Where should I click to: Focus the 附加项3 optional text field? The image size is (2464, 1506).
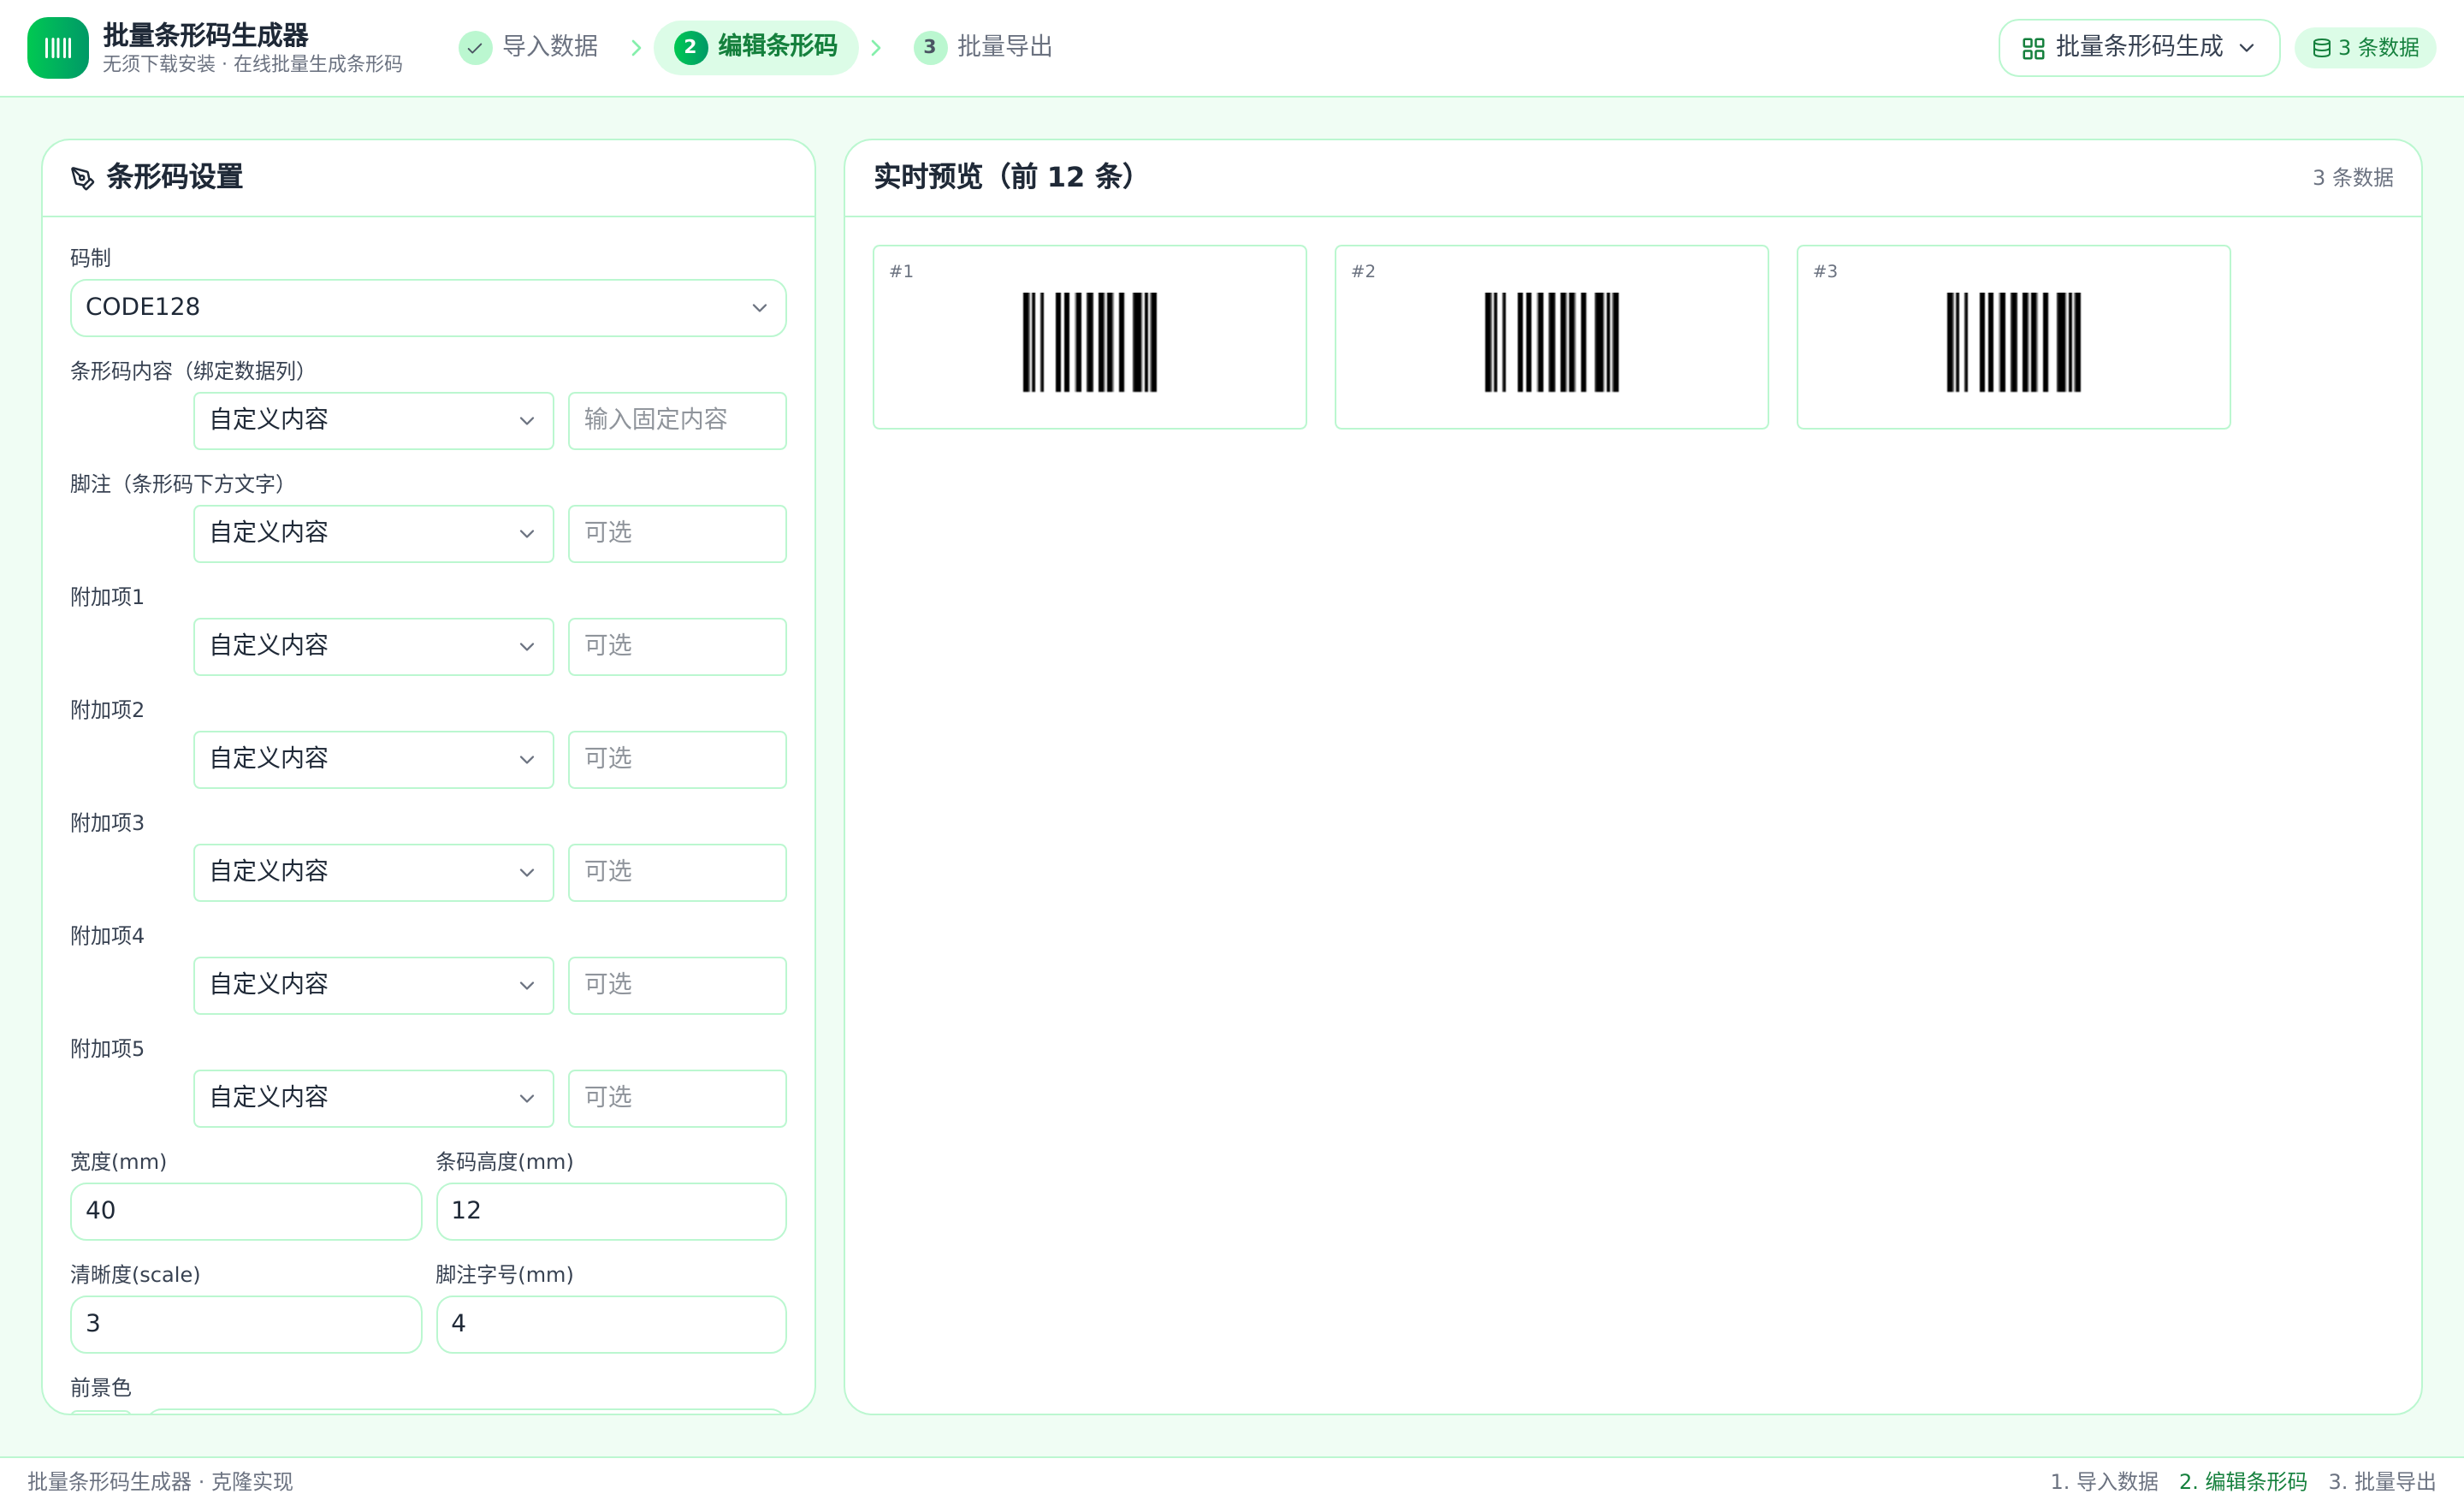[x=677, y=873]
